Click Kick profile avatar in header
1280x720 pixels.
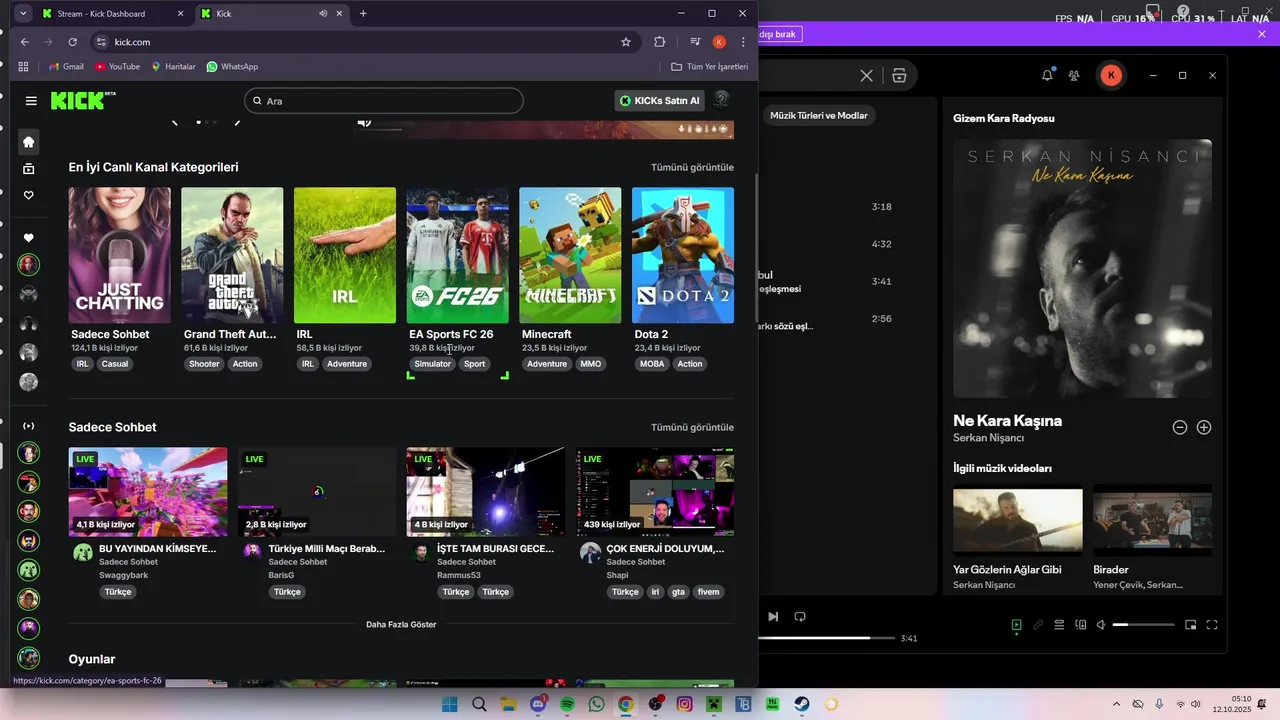[721, 100]
